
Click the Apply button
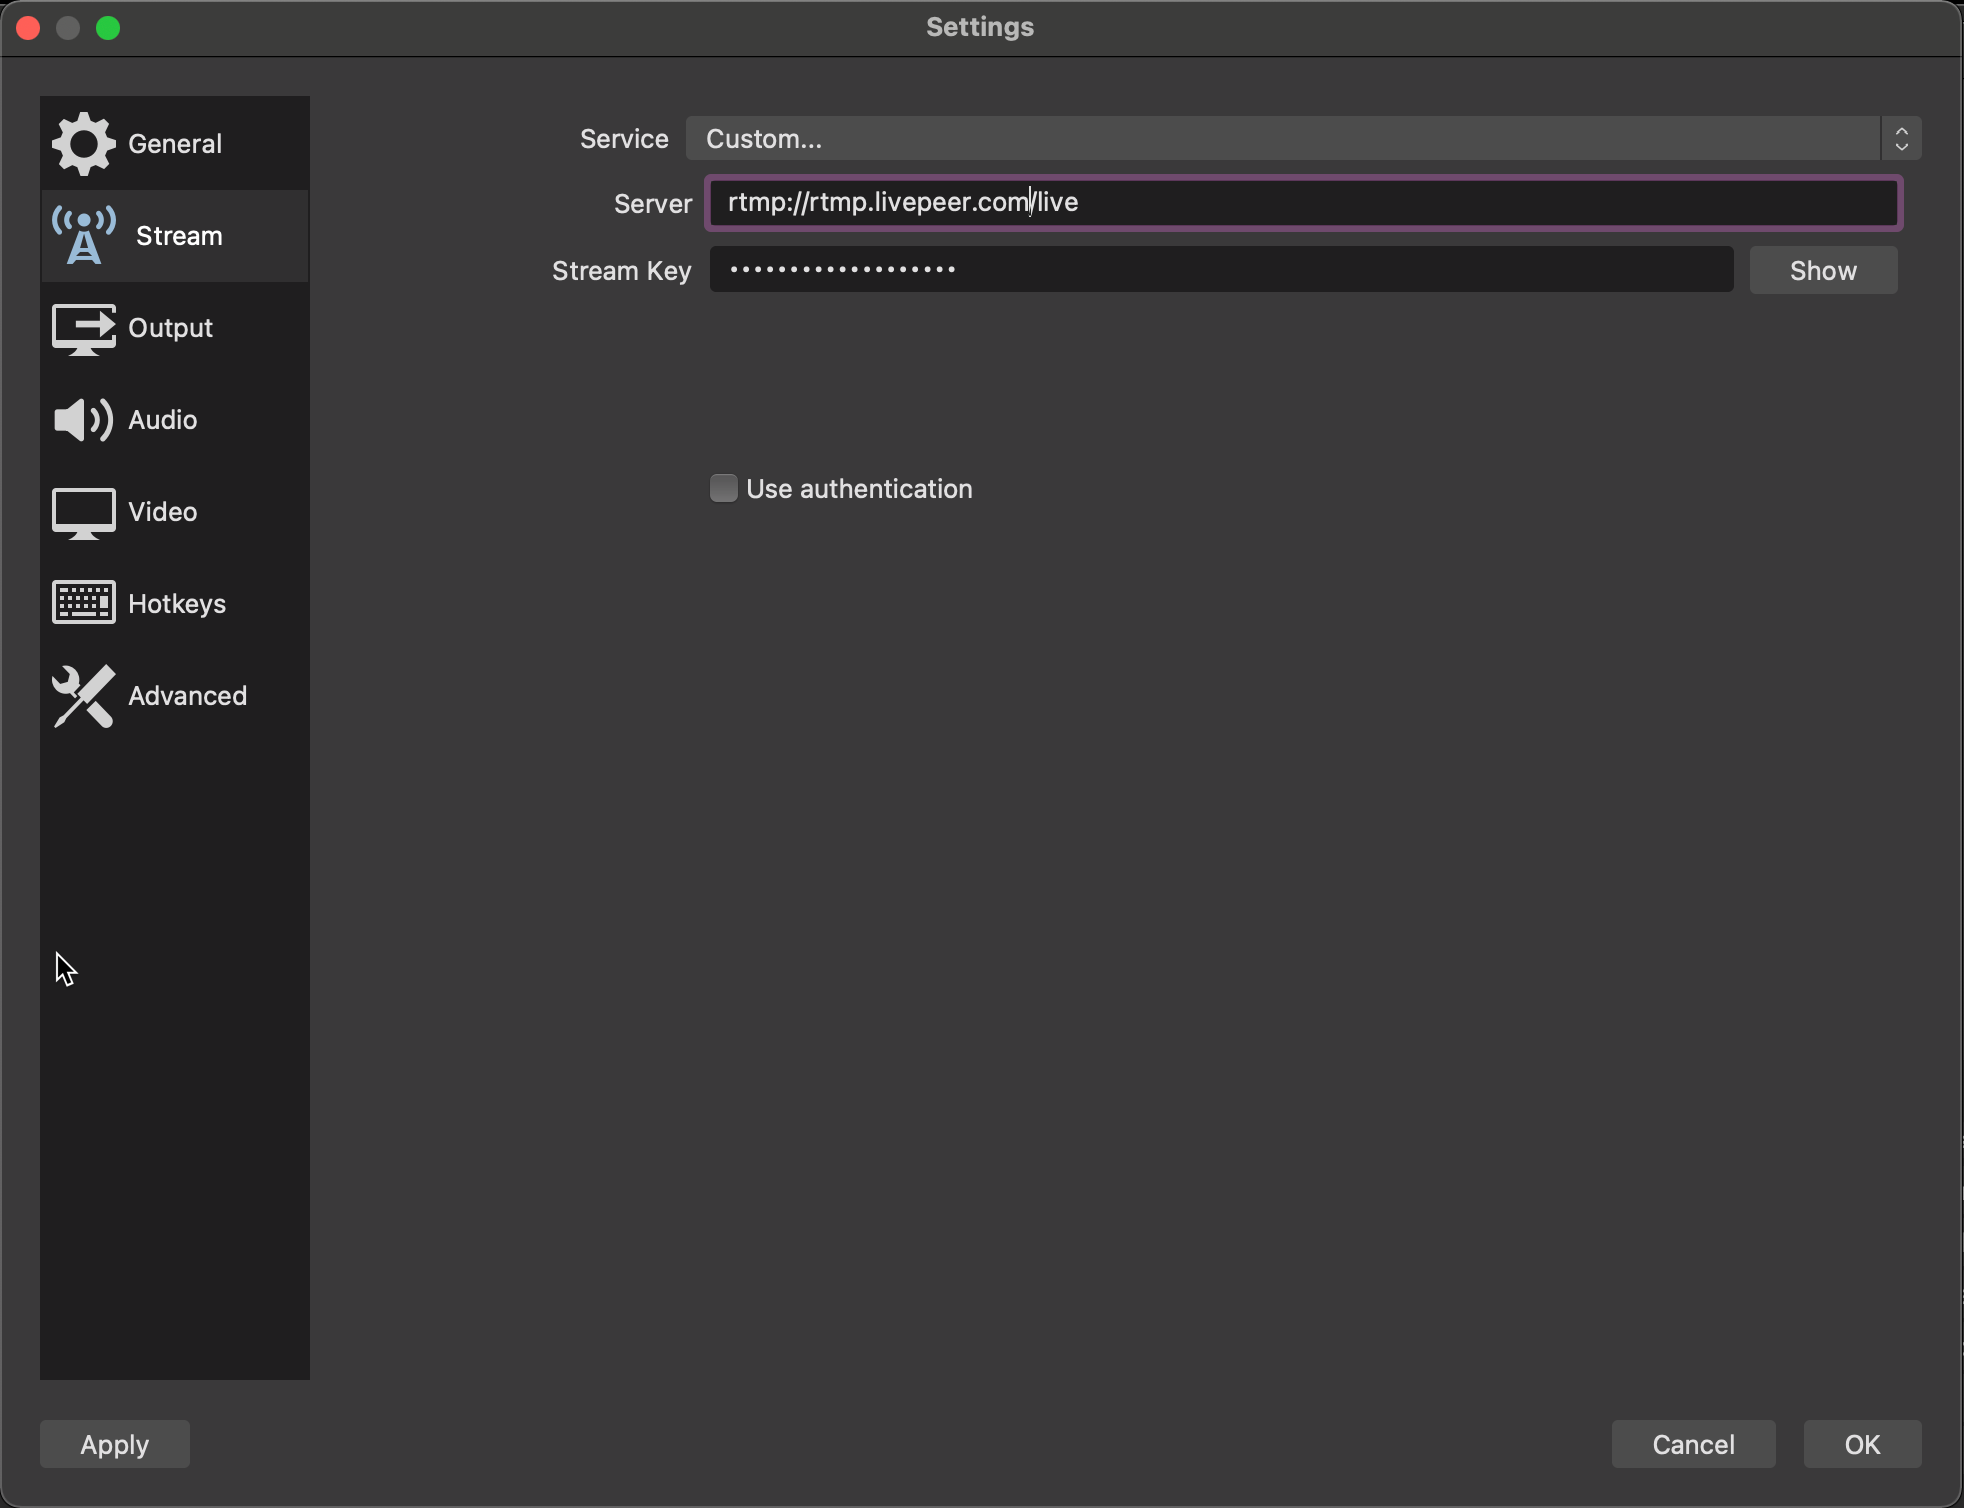pos(115,1444)
